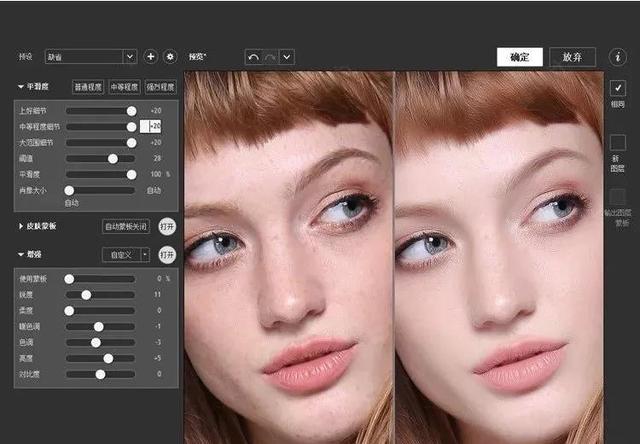The width and height of the screenshot is (640, 444).
Task: Select 强烈程度 smoothing level
Action: click(160, 87)
